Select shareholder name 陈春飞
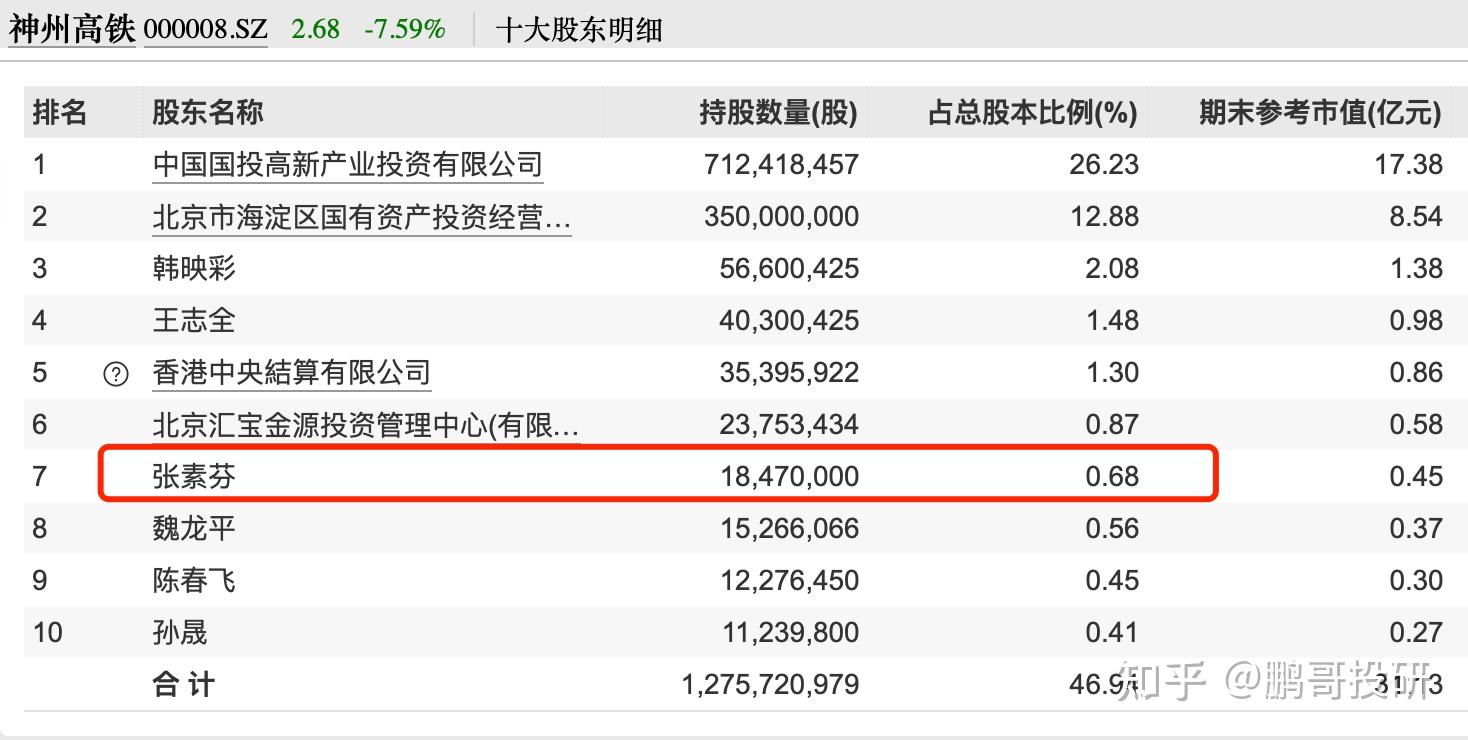 [x=194, y=580]
